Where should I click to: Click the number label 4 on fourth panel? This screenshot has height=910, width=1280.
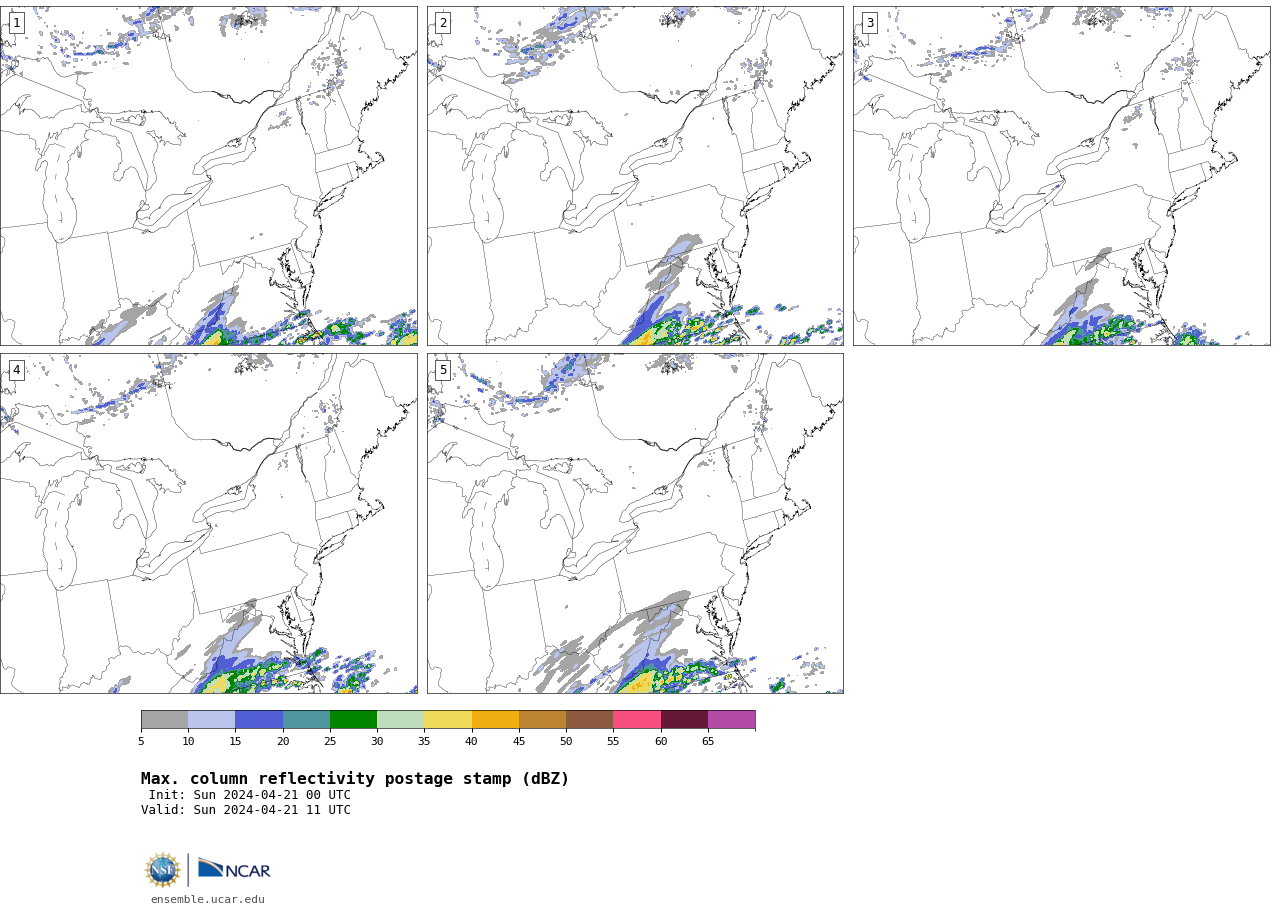pos(16,370)
